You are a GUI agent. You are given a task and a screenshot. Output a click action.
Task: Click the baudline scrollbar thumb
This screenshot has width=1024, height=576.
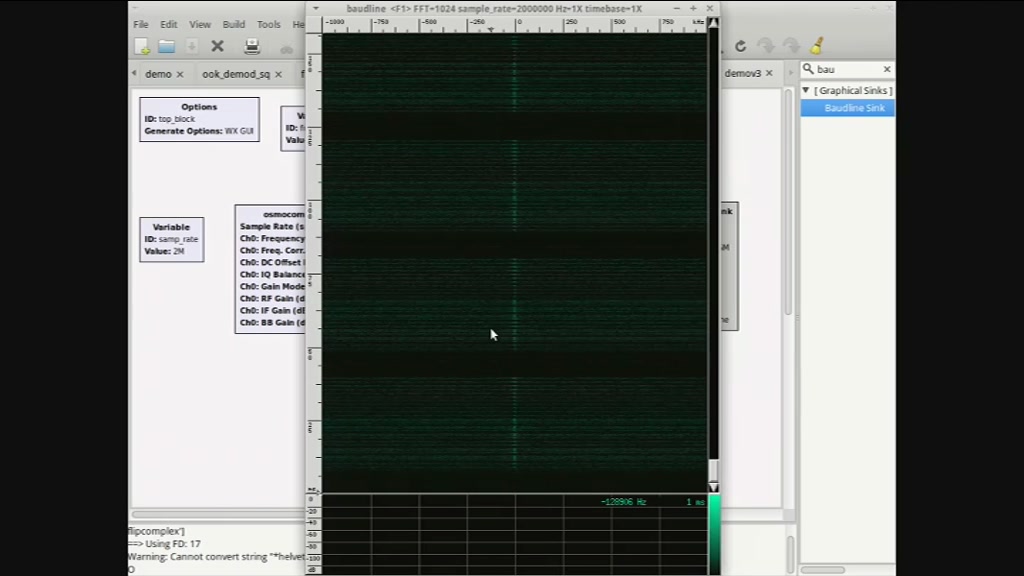(713, 470)
